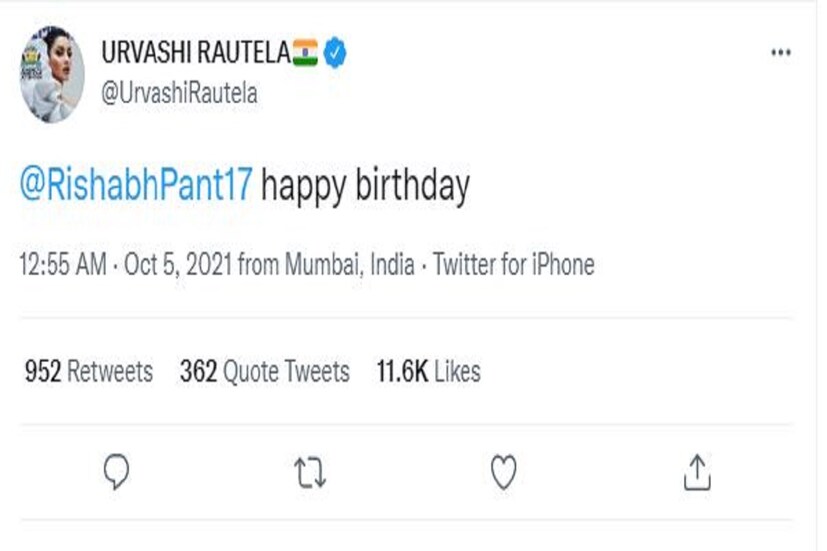Click the Twitter for iPhone source label

point(513,265)
